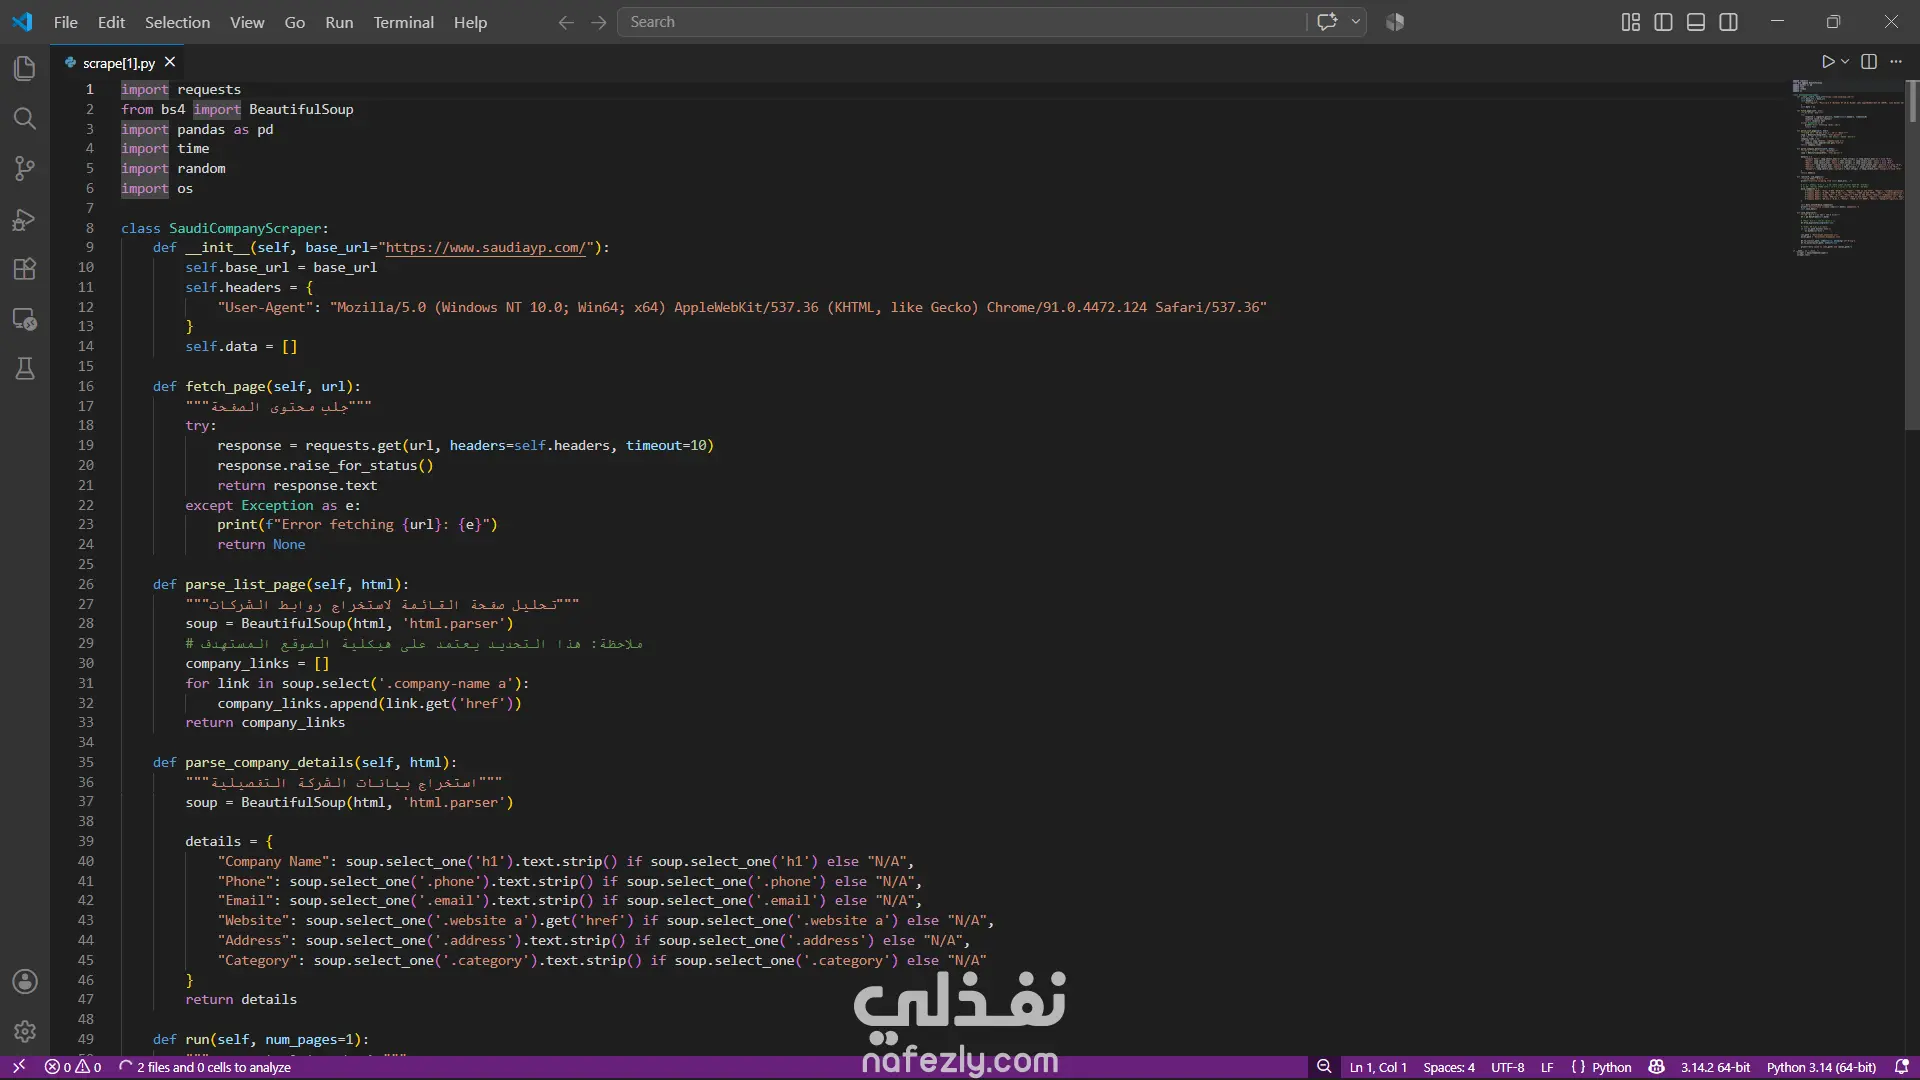The width and height of the screenshot is (1920, 1080).
Task: Open the Accounts menu icon
Action: point(25,982)
